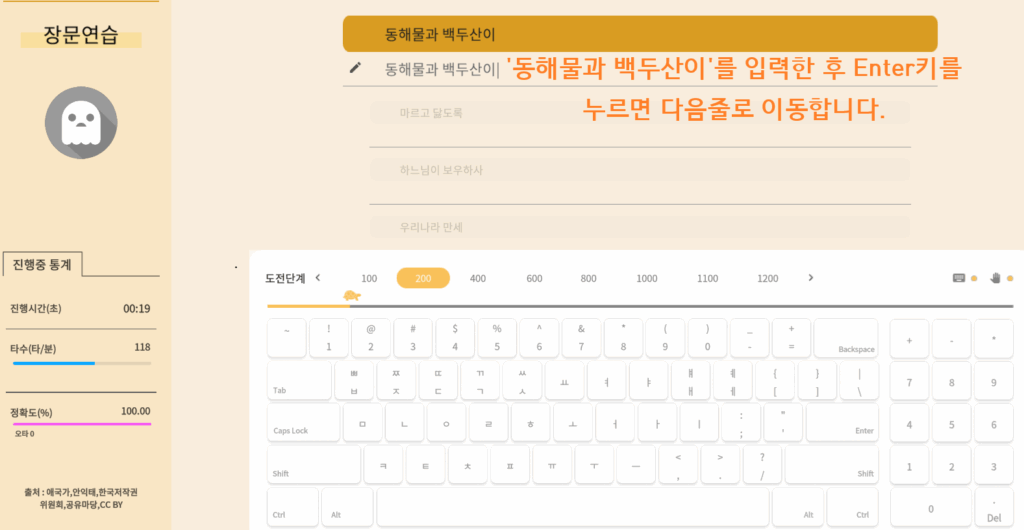Click the number row 1 key
The height and width of the screenshot is (530, 1024).
328,338
